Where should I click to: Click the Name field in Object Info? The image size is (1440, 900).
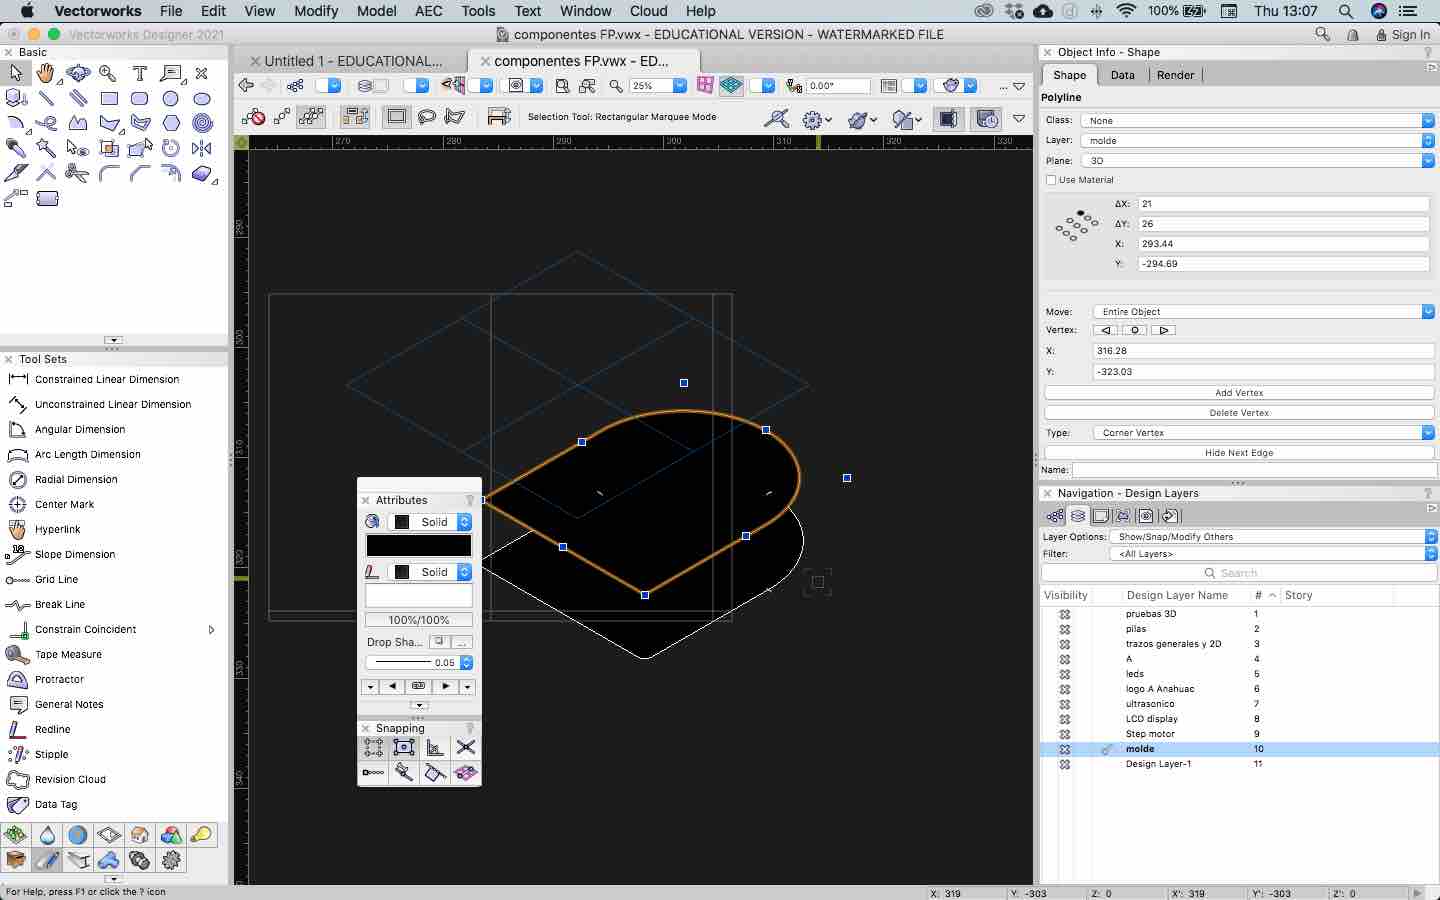[1254, 470]
